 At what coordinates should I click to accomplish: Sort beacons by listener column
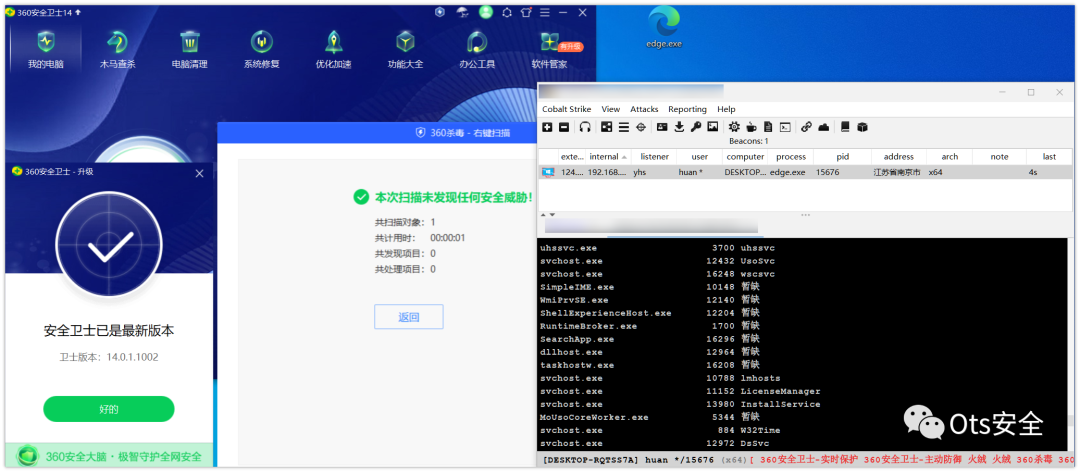tap(654, 156)
